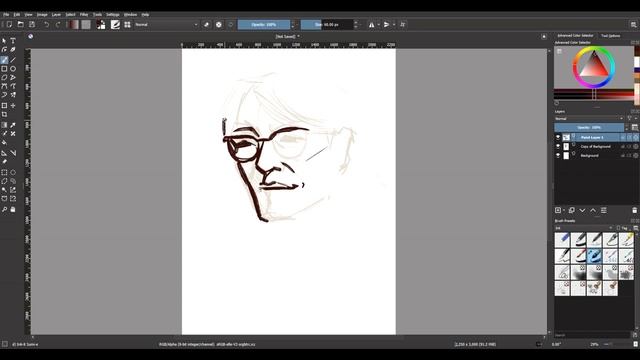Open the Settings menu

tap(113, 15)
